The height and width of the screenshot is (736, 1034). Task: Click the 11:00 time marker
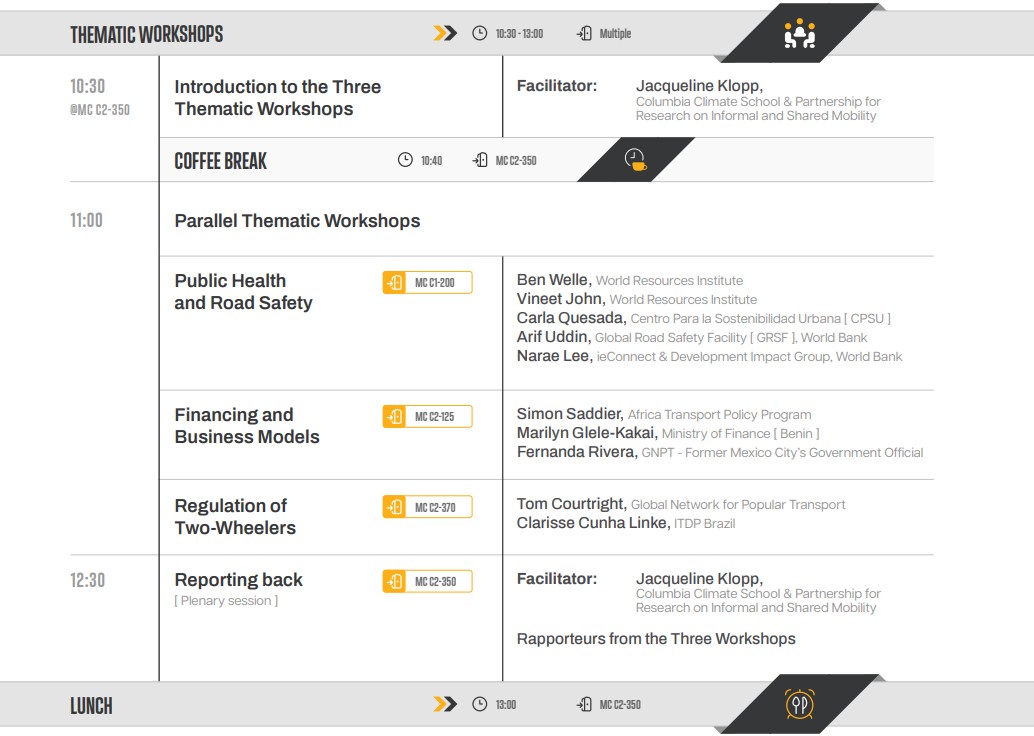(x=86, y=221)
